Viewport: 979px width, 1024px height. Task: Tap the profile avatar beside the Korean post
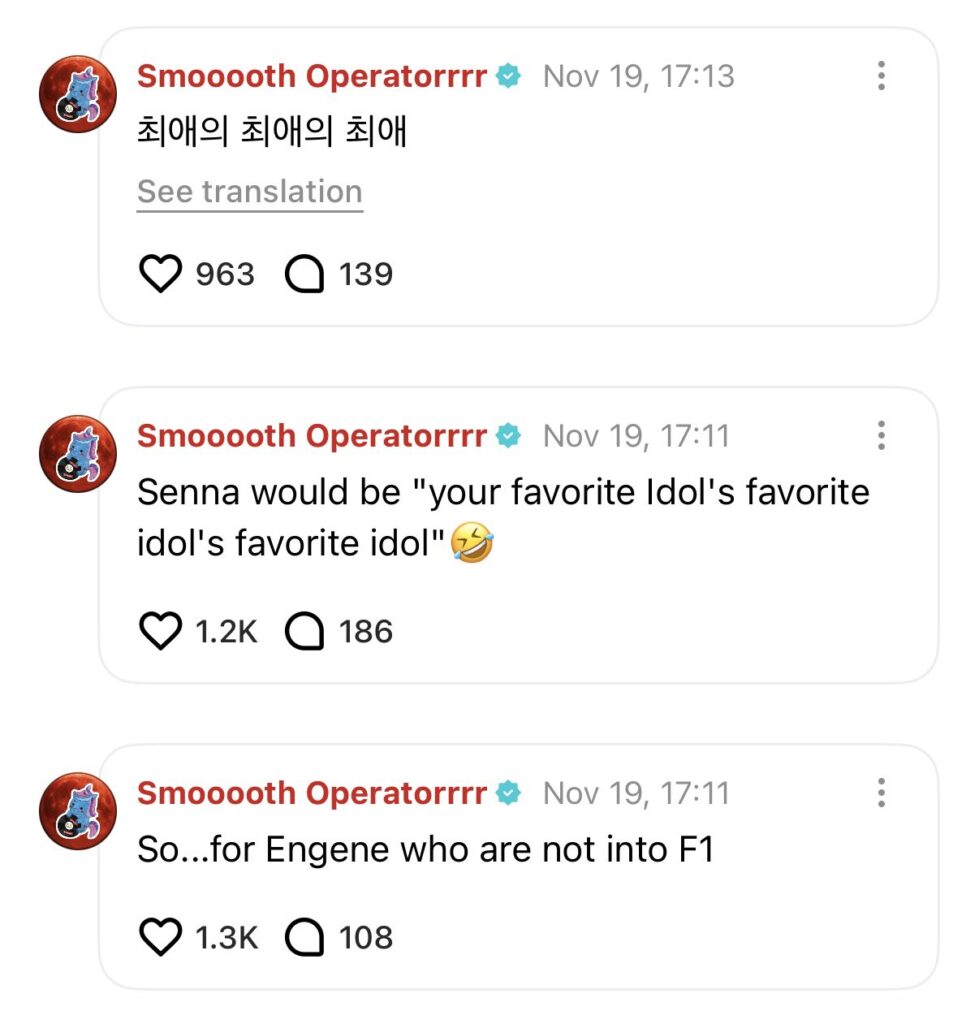(x=78, y=94)
